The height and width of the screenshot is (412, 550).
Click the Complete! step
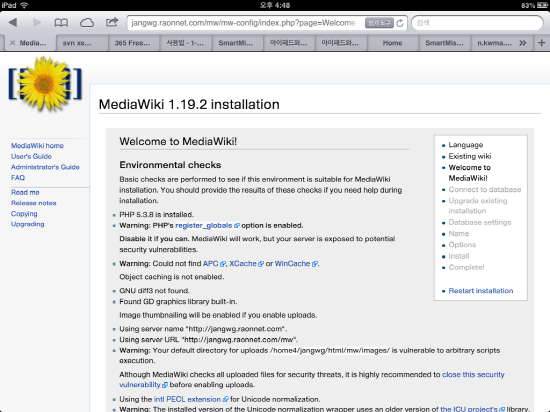(466, 267)
